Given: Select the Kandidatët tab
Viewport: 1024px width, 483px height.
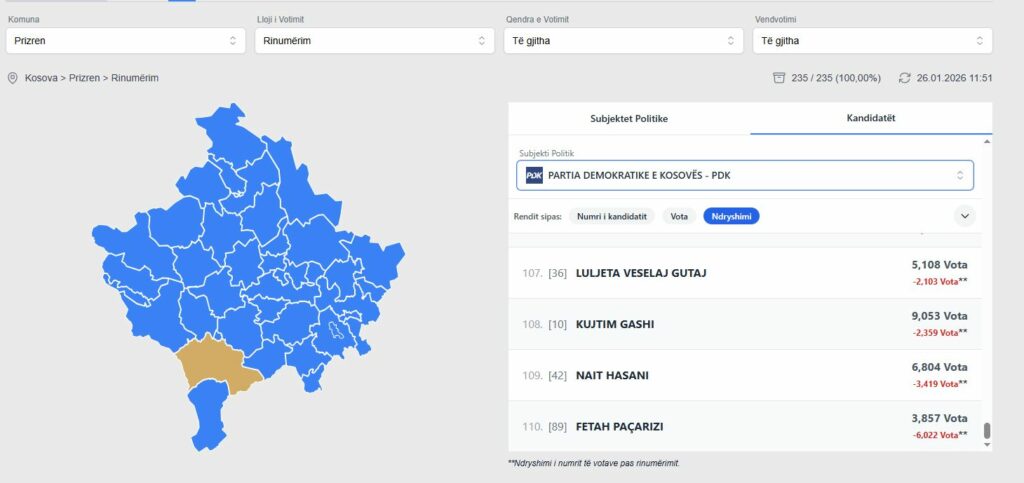Looking at the screenshot, I should point(870,118).
